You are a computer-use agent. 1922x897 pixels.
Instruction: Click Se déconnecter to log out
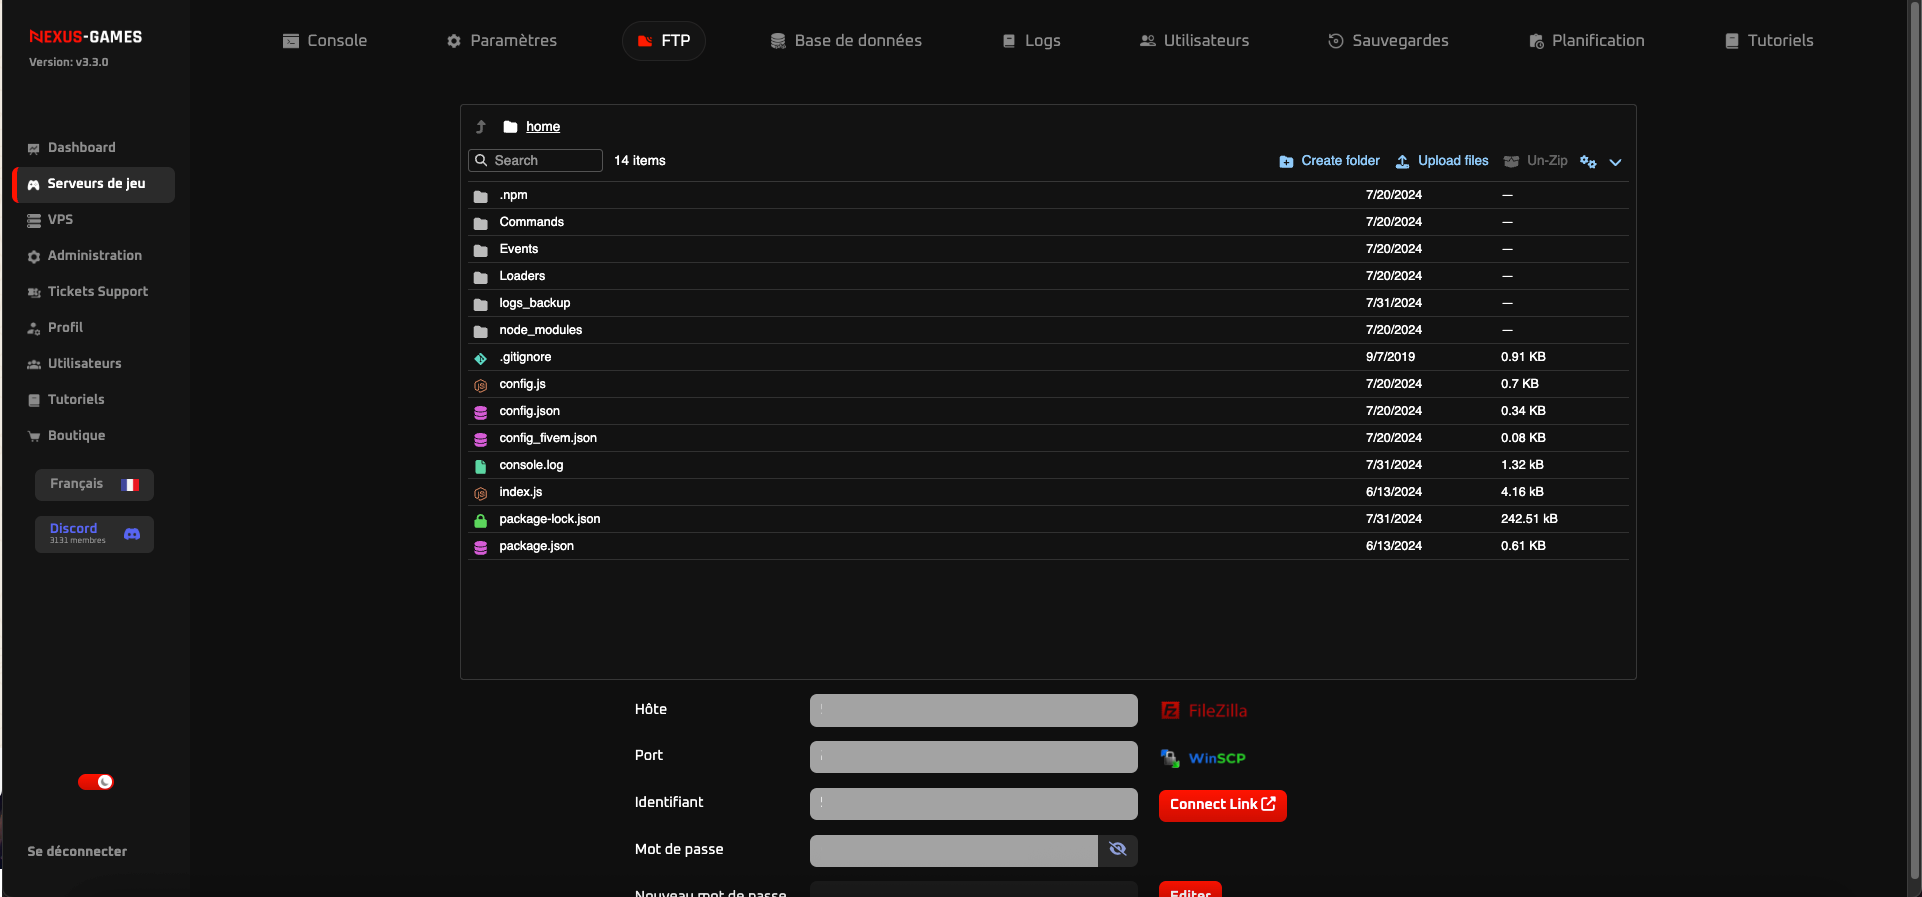click(x=77, y=852)
